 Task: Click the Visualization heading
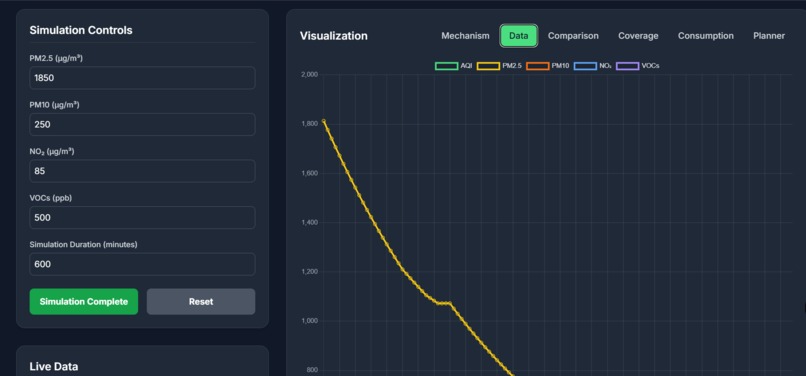tap(334, 36)
